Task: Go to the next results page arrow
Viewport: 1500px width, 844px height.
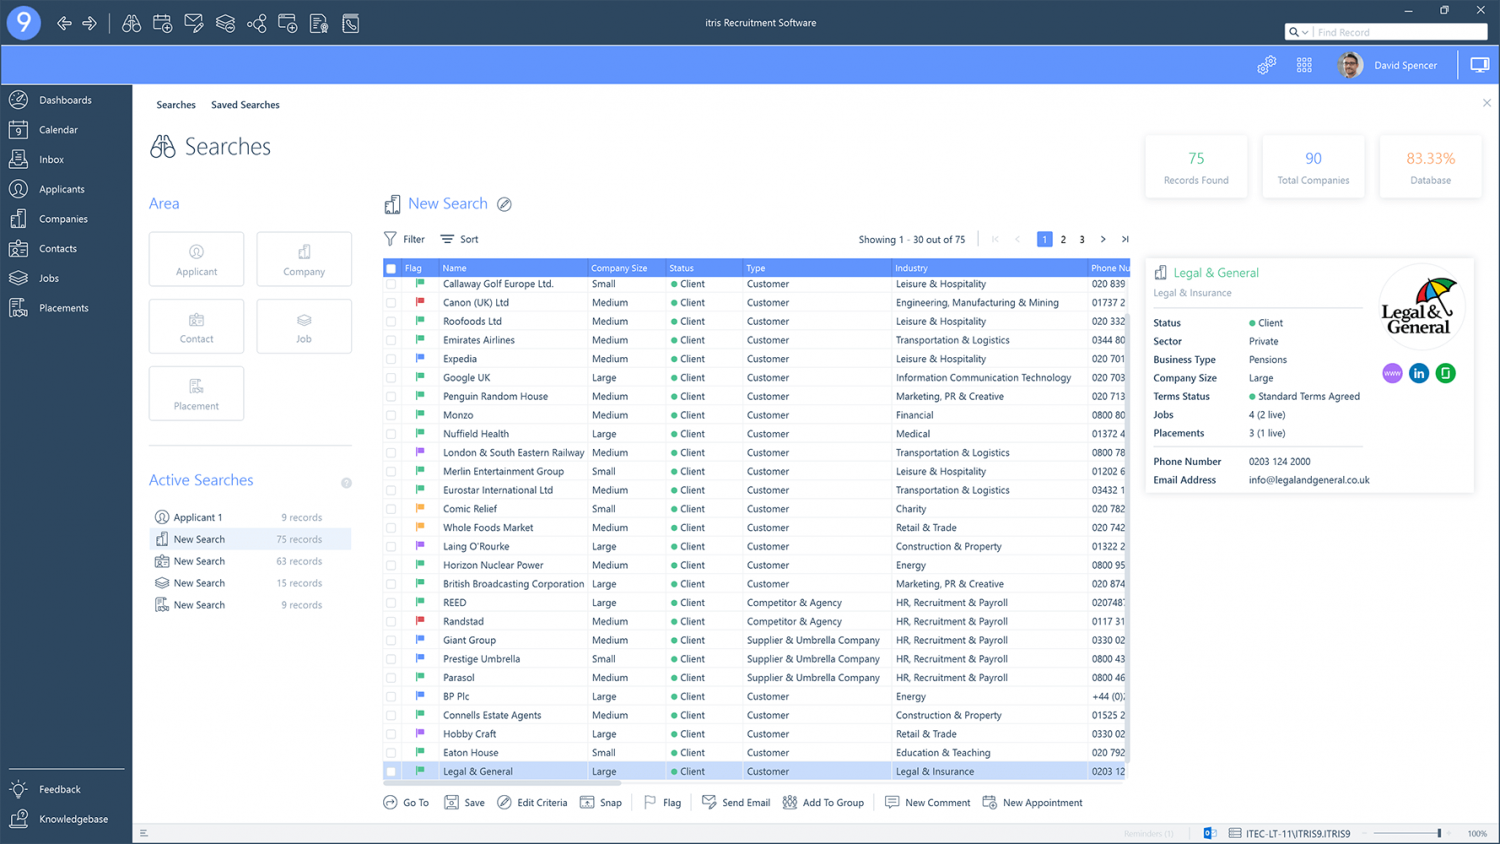Action: 1103,239
